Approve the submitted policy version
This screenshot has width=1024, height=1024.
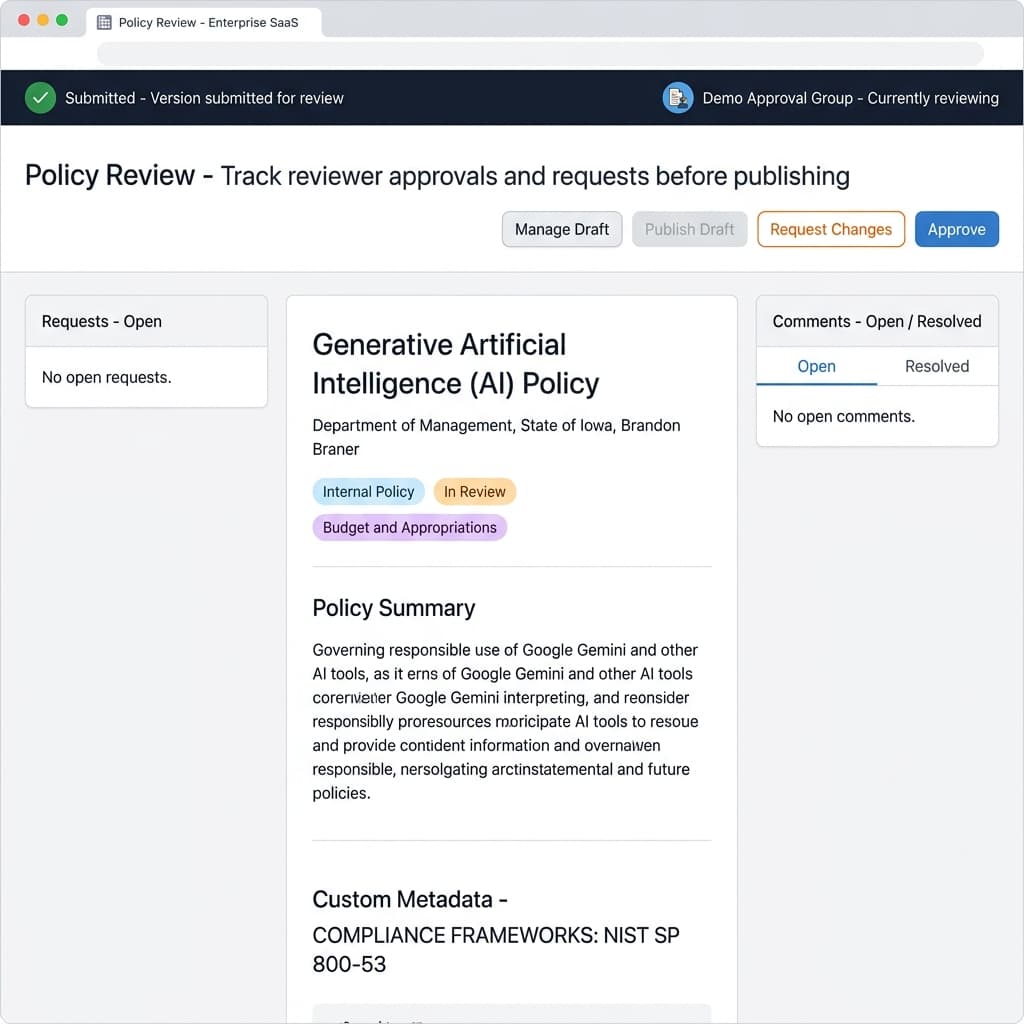point(956,229)
